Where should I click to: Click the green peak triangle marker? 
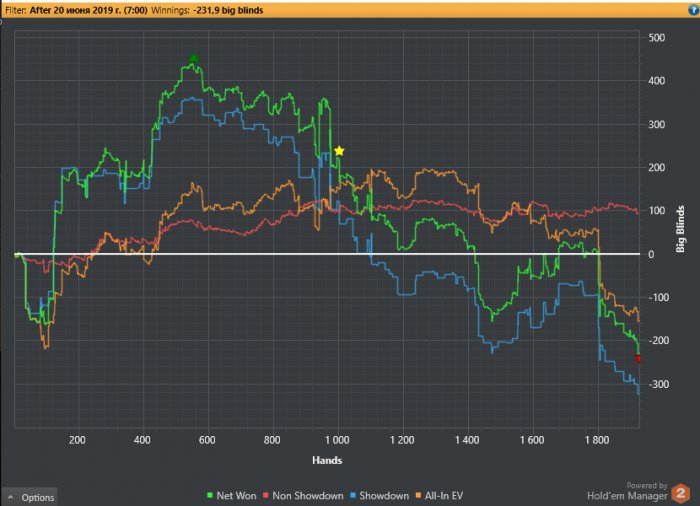[194, 58]
